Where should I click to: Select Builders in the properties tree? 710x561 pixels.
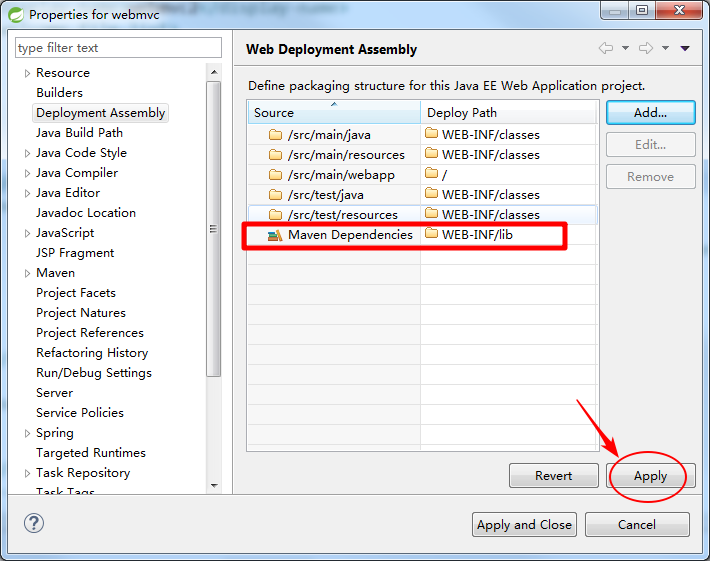pos(59,93)
